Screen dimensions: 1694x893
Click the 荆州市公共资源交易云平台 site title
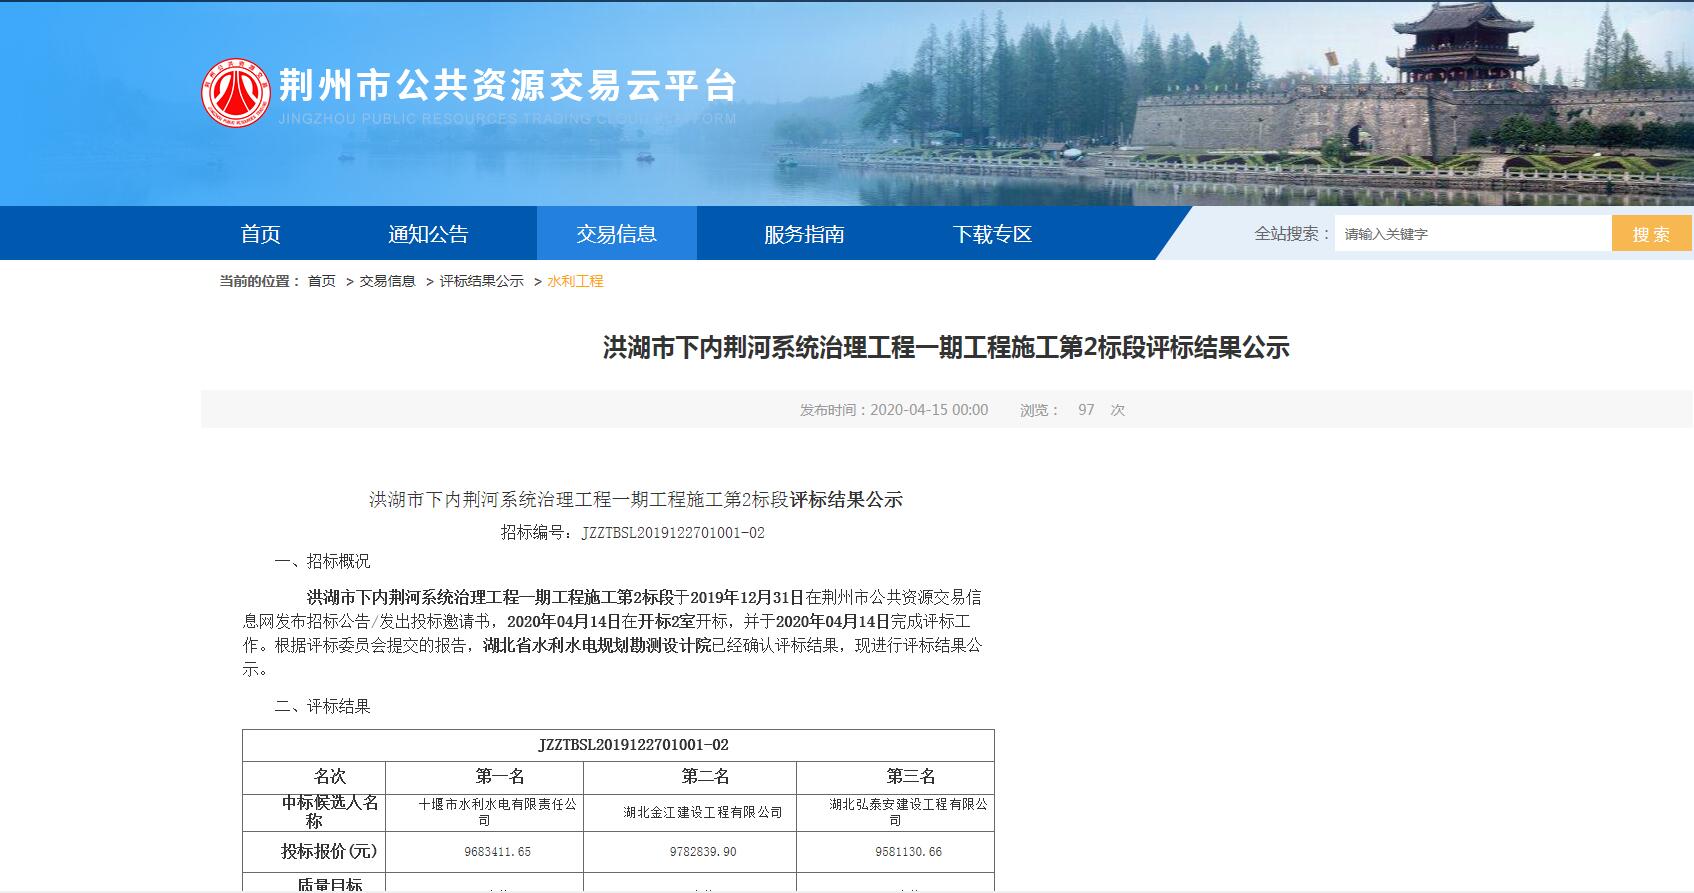click(x=507, y=86)
